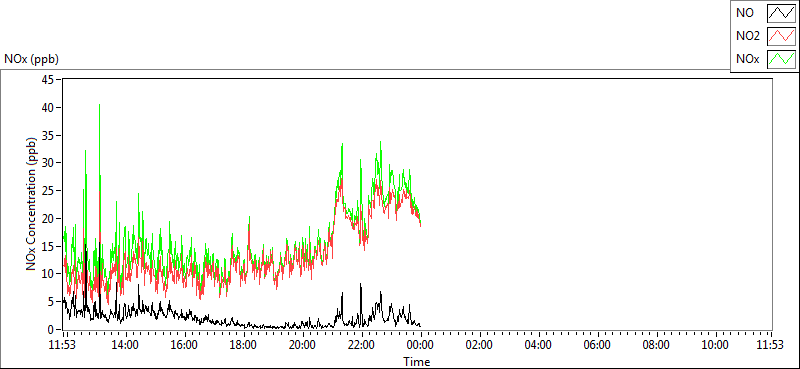Click the 40 ppb NOx peak spike
The height and width of the screenshot is (369, 800).
coord(99,106)
